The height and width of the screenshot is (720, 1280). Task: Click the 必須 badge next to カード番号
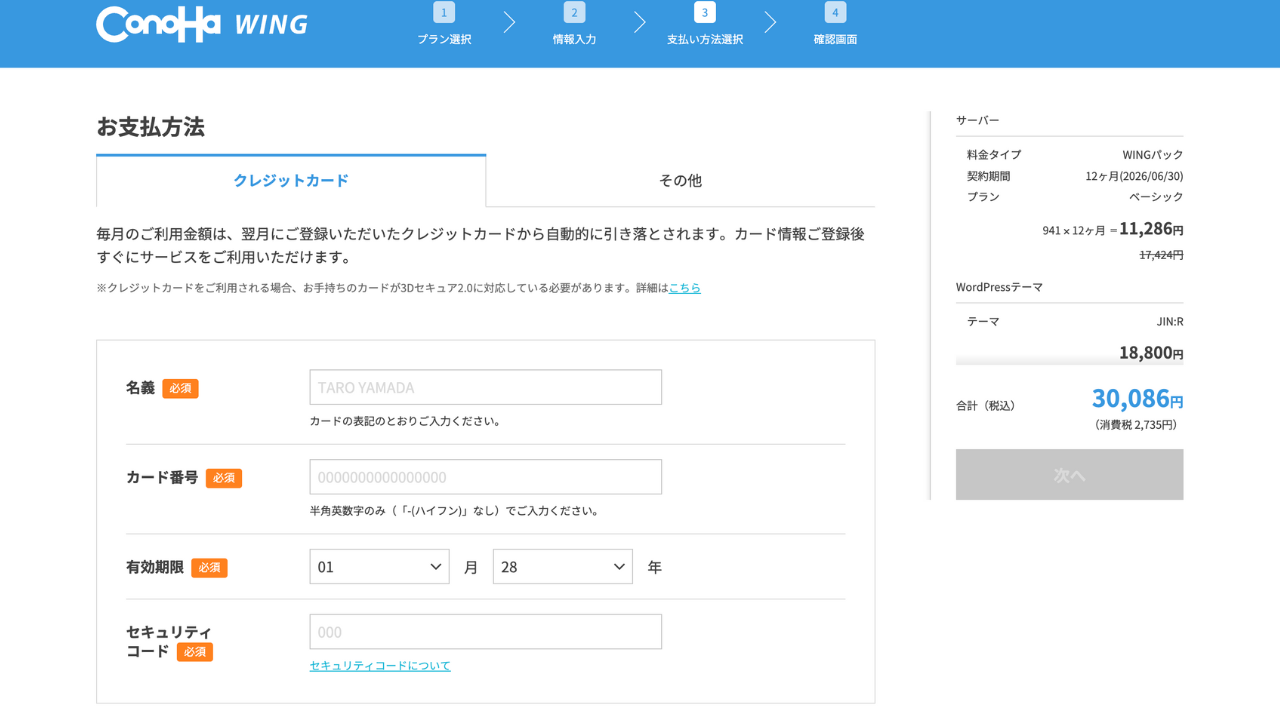(224, 479)
